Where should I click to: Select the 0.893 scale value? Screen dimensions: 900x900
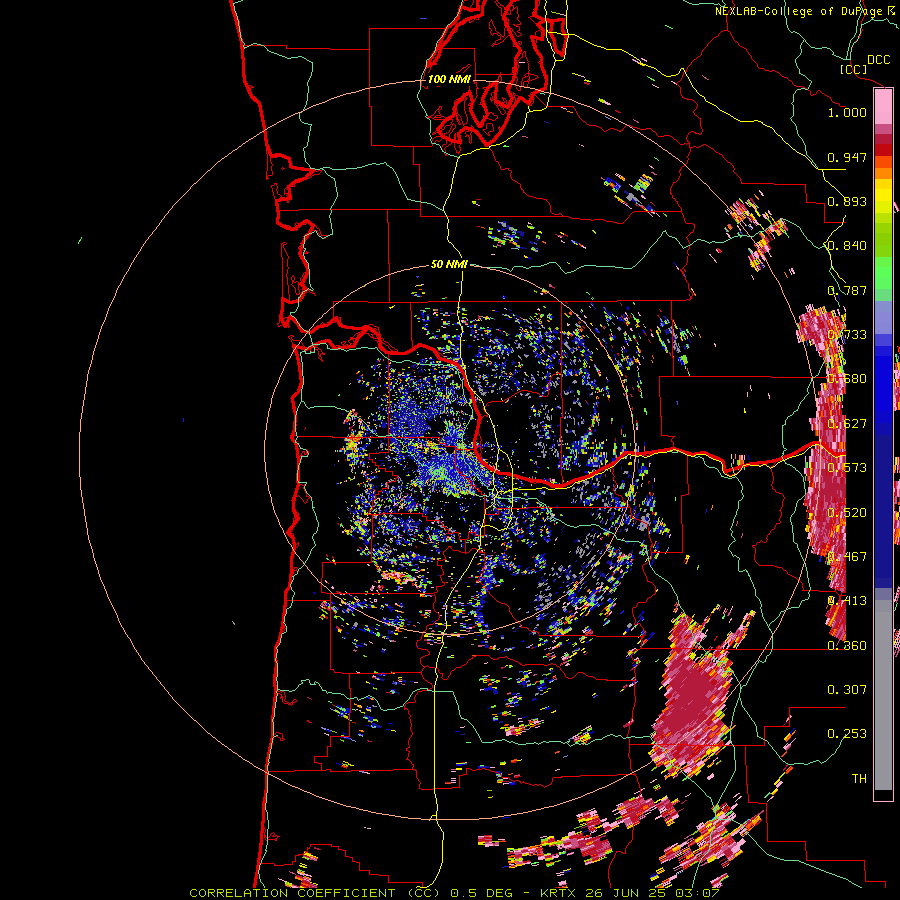[847, 201]
